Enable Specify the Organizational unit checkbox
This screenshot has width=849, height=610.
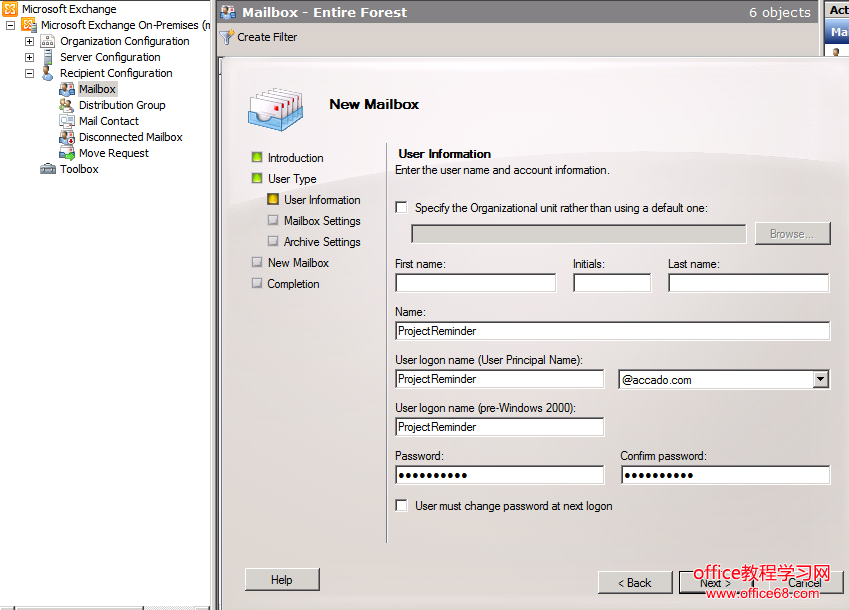click(402, 208)
